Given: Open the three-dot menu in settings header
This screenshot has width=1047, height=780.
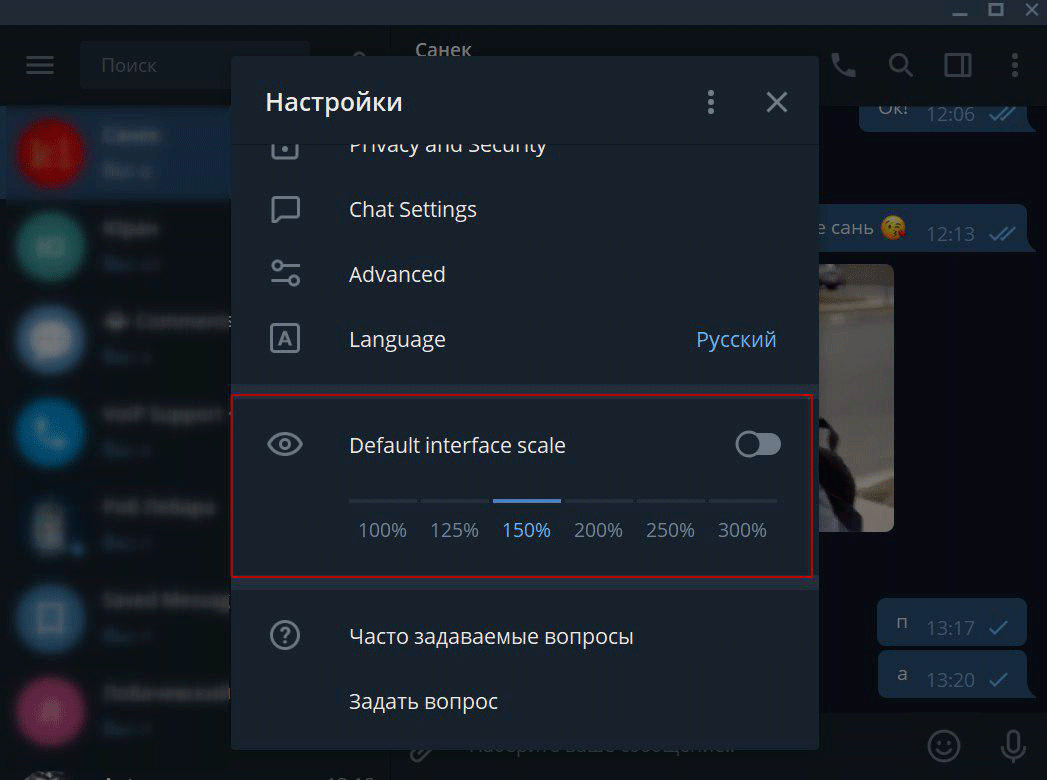Looking at the screenshot, I should click(x=711, y=102).
